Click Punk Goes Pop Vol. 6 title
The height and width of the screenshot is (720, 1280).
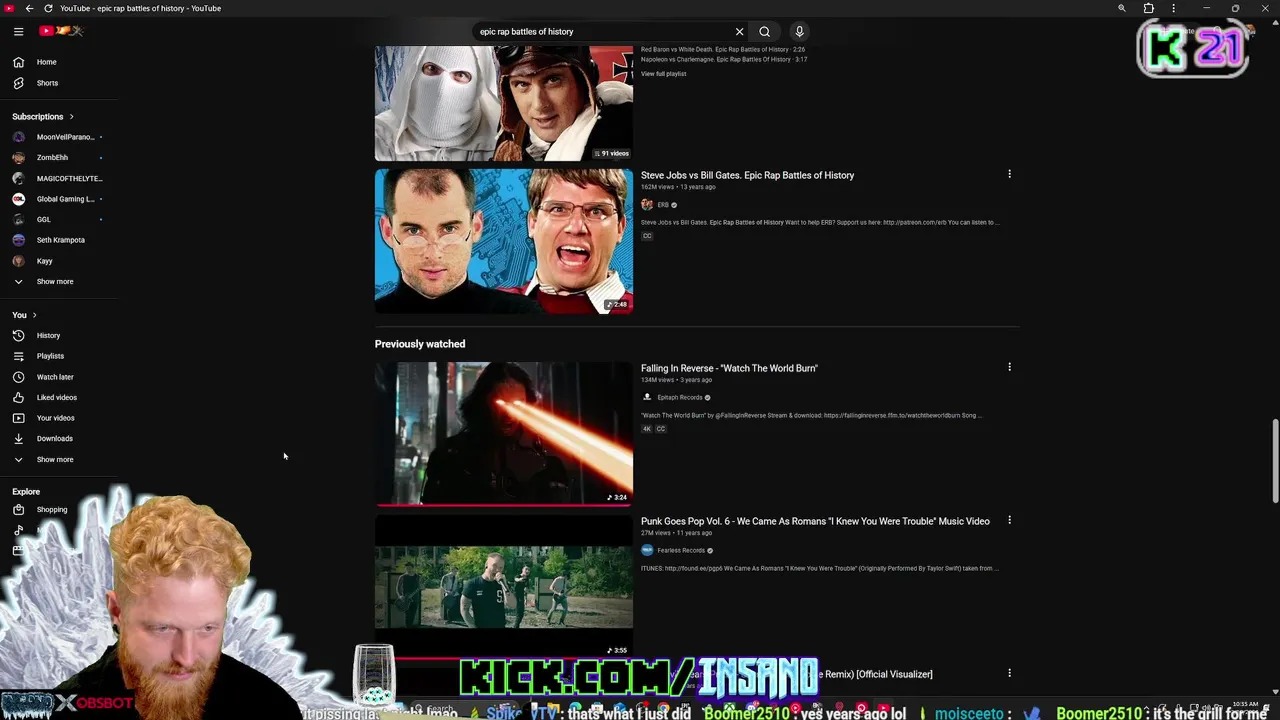[815, 521]
